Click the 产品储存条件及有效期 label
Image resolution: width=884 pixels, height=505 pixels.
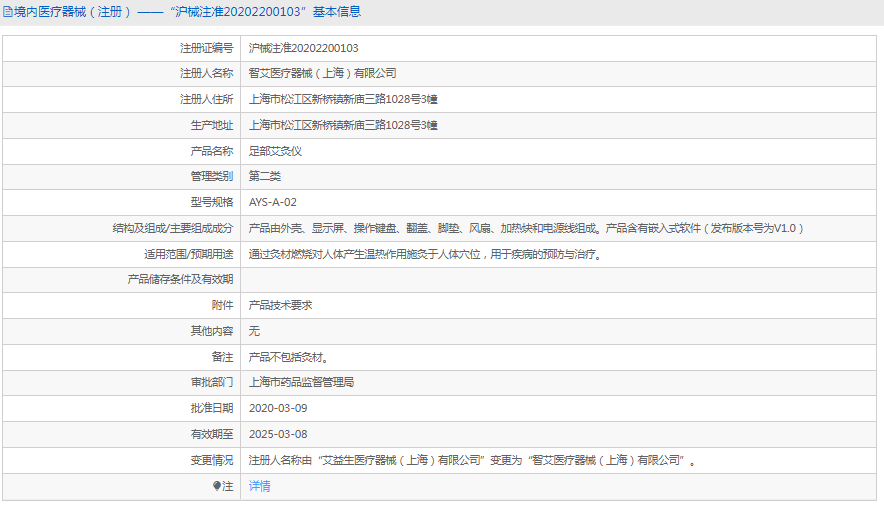(180, 280)
